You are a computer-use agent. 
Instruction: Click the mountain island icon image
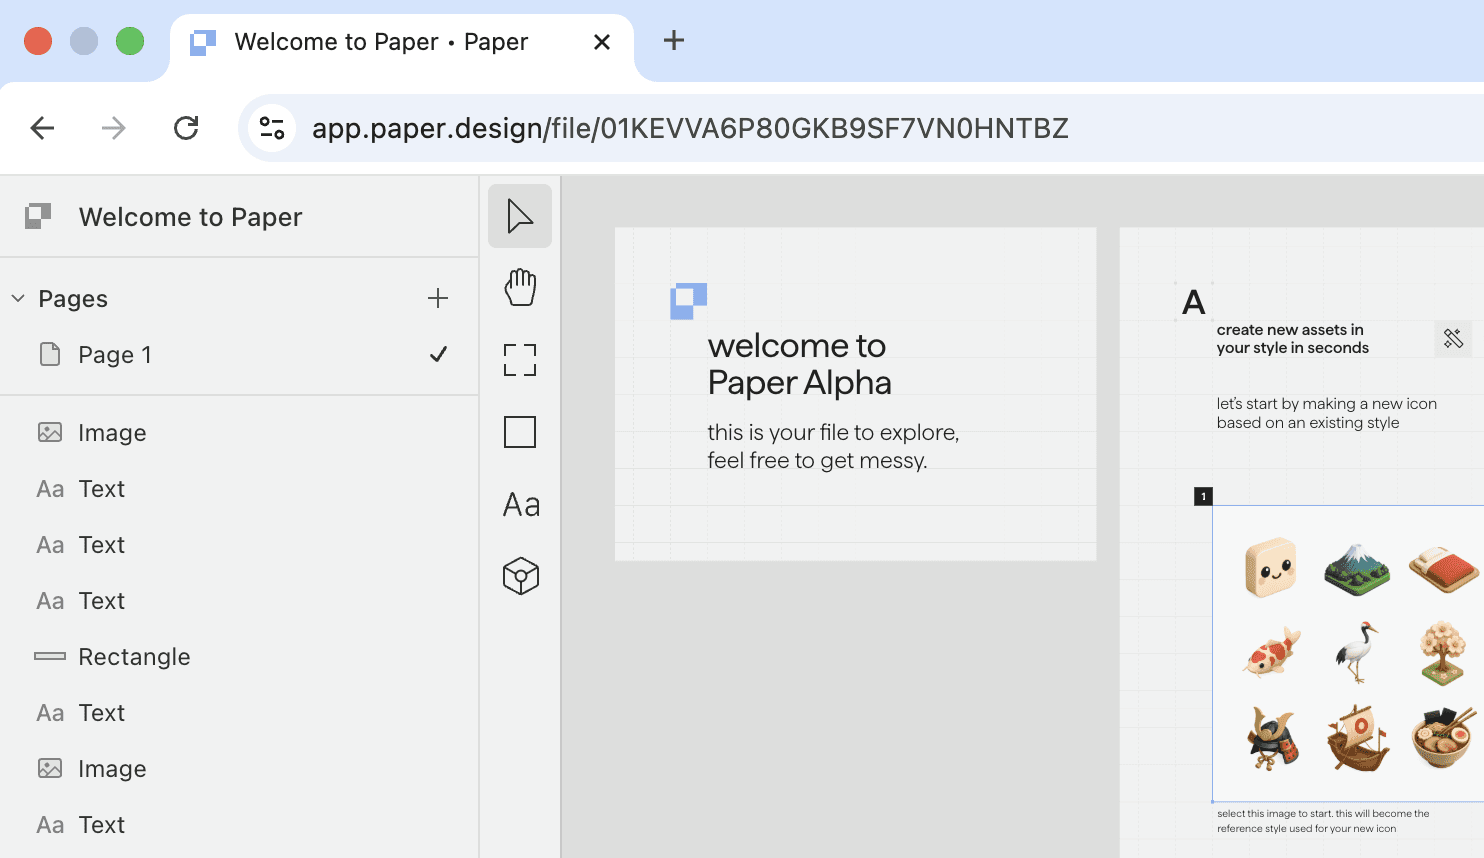coord(1357,569)
